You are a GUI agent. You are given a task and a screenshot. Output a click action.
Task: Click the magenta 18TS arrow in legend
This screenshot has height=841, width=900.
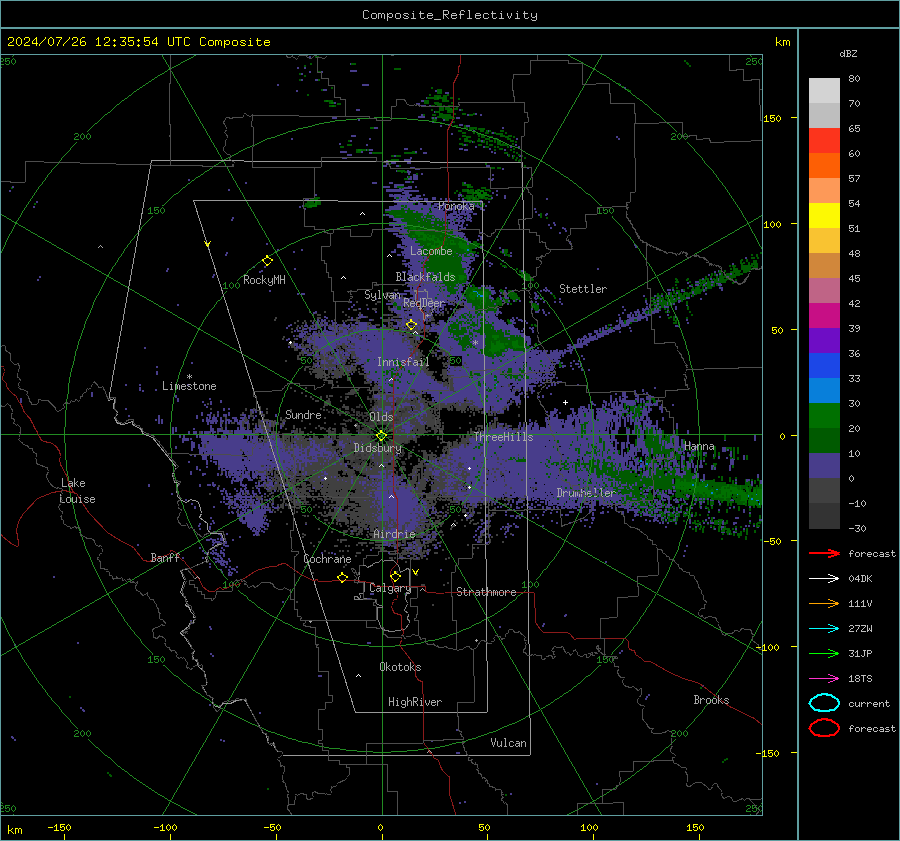[824, 679]
